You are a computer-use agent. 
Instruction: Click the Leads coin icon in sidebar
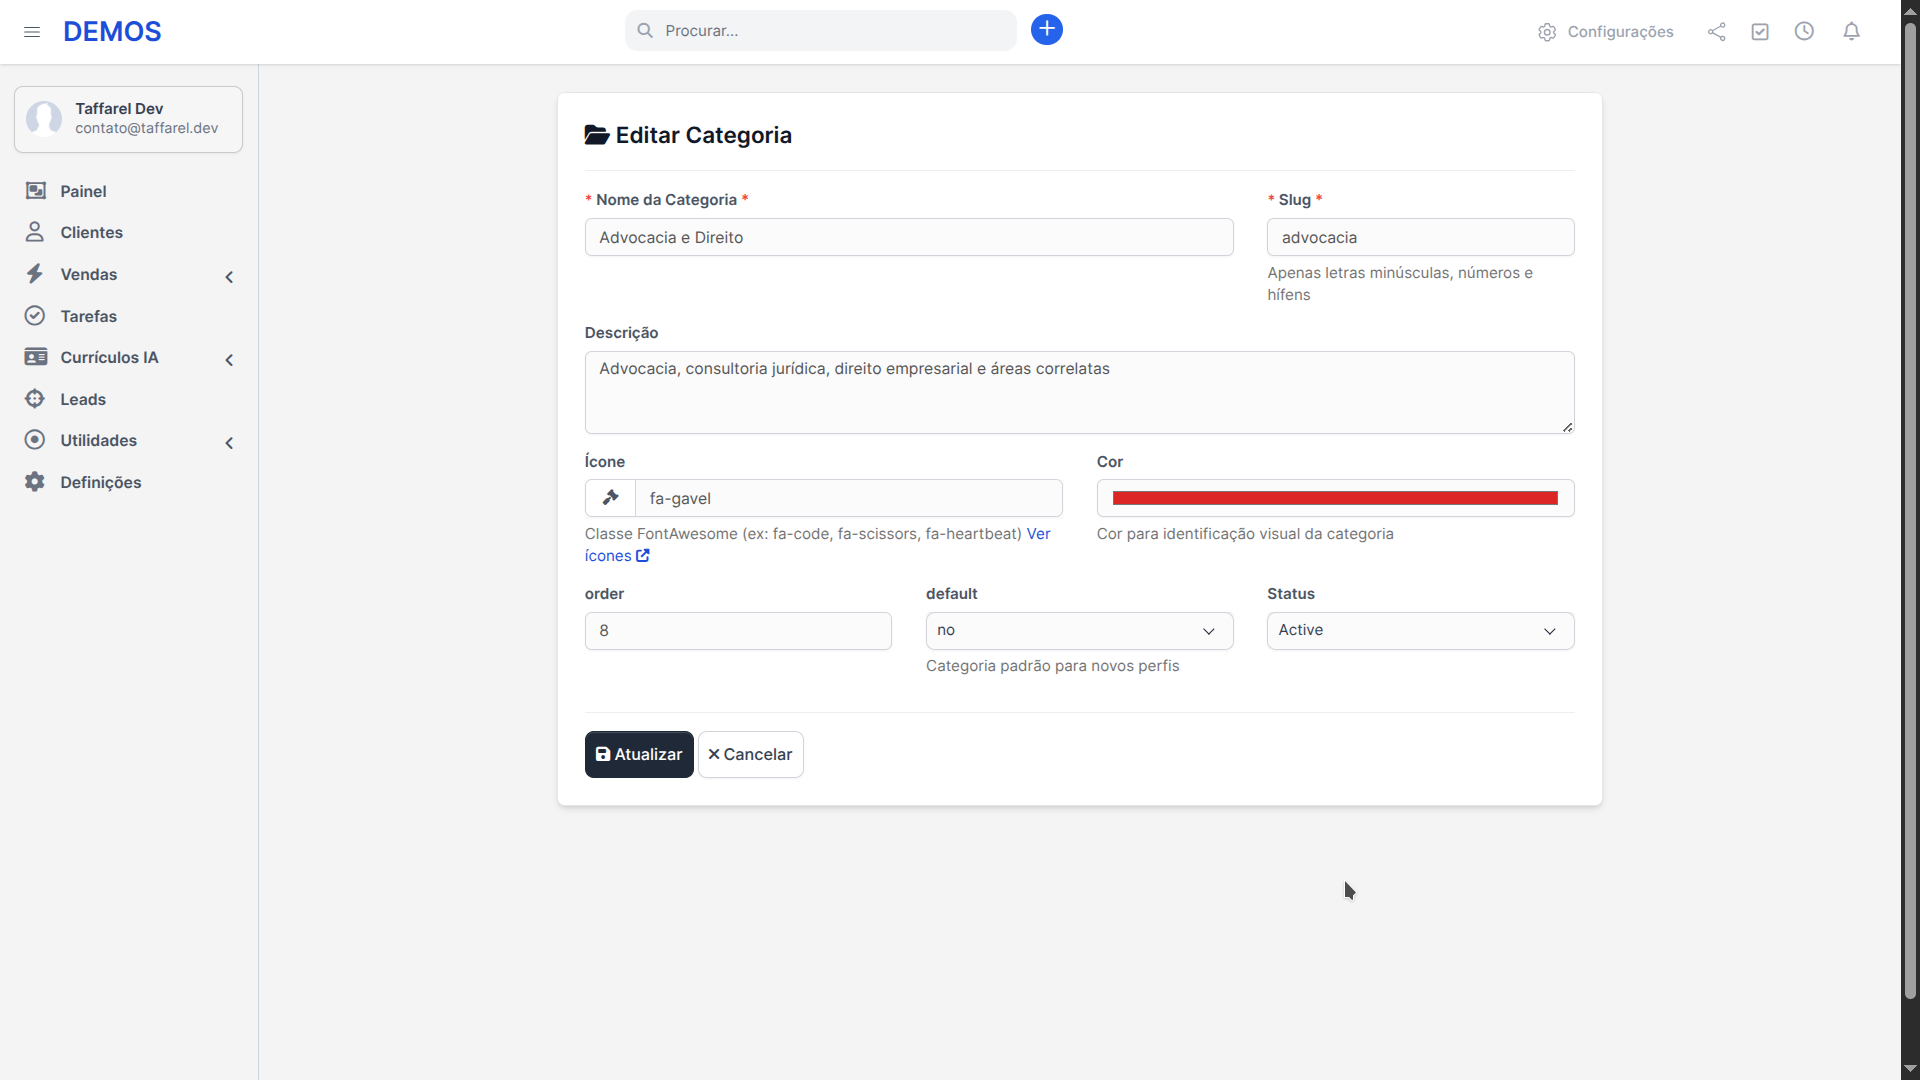[34, 398]
